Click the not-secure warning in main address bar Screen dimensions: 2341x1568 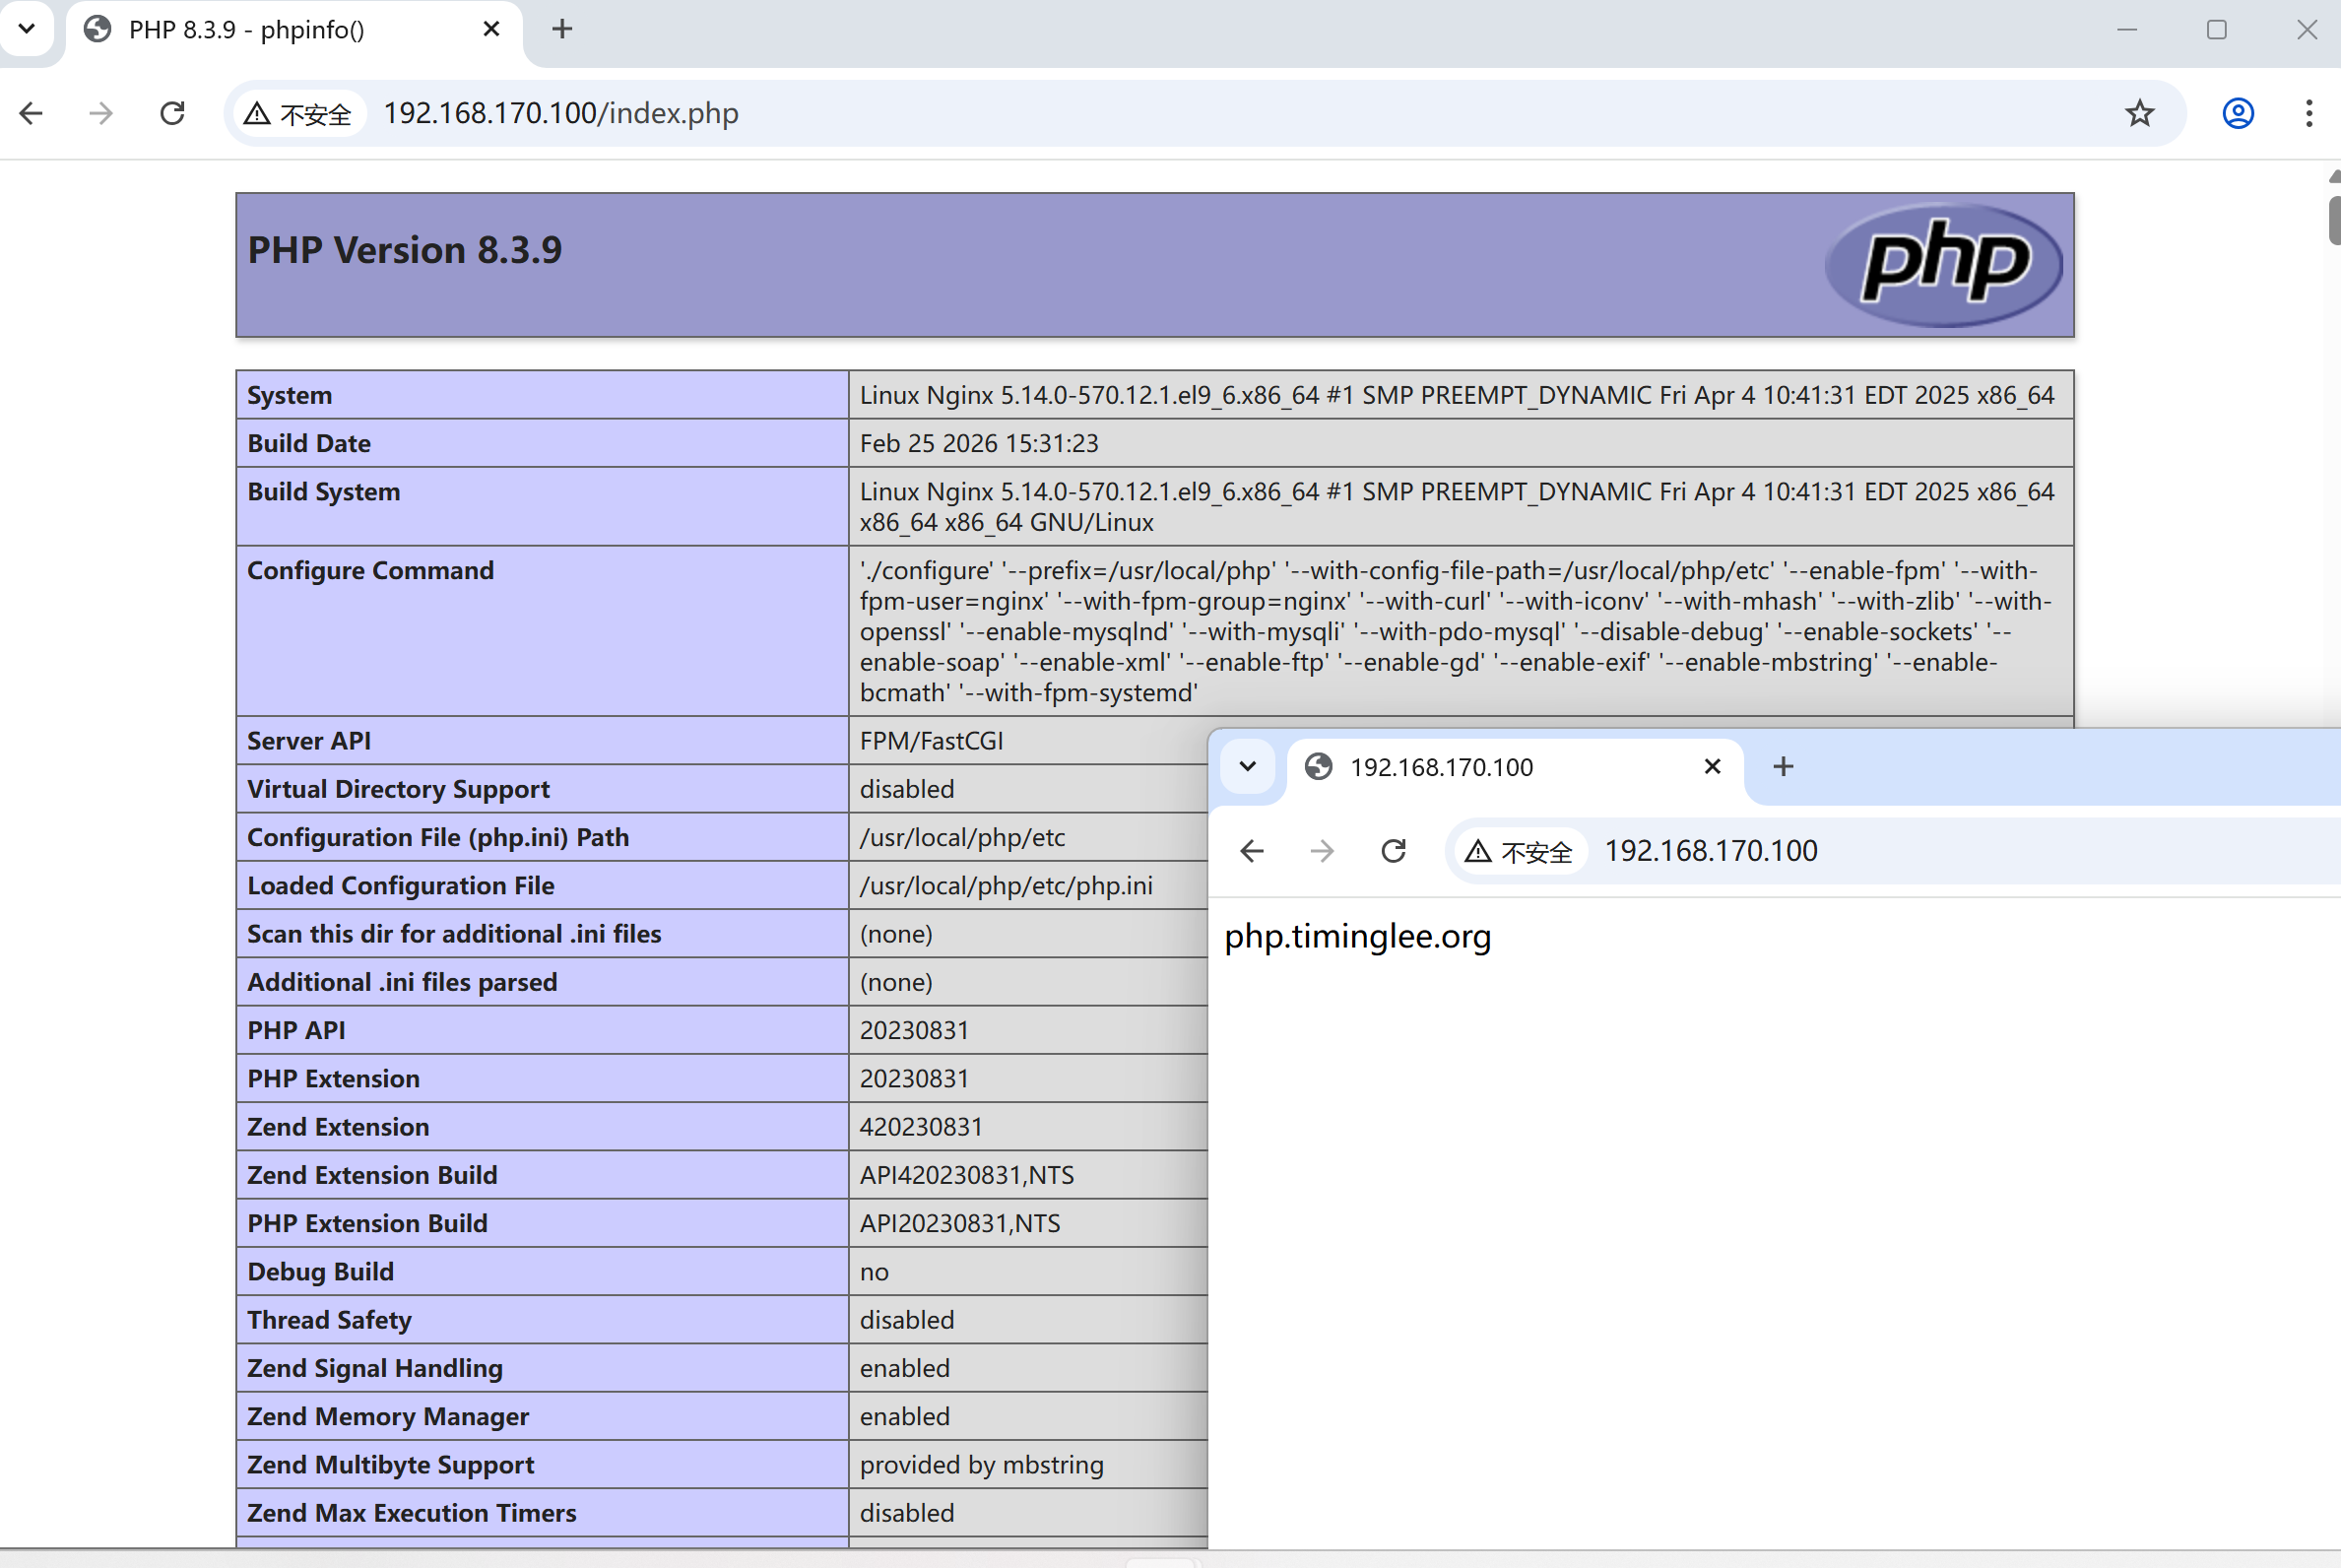point(298,114)
